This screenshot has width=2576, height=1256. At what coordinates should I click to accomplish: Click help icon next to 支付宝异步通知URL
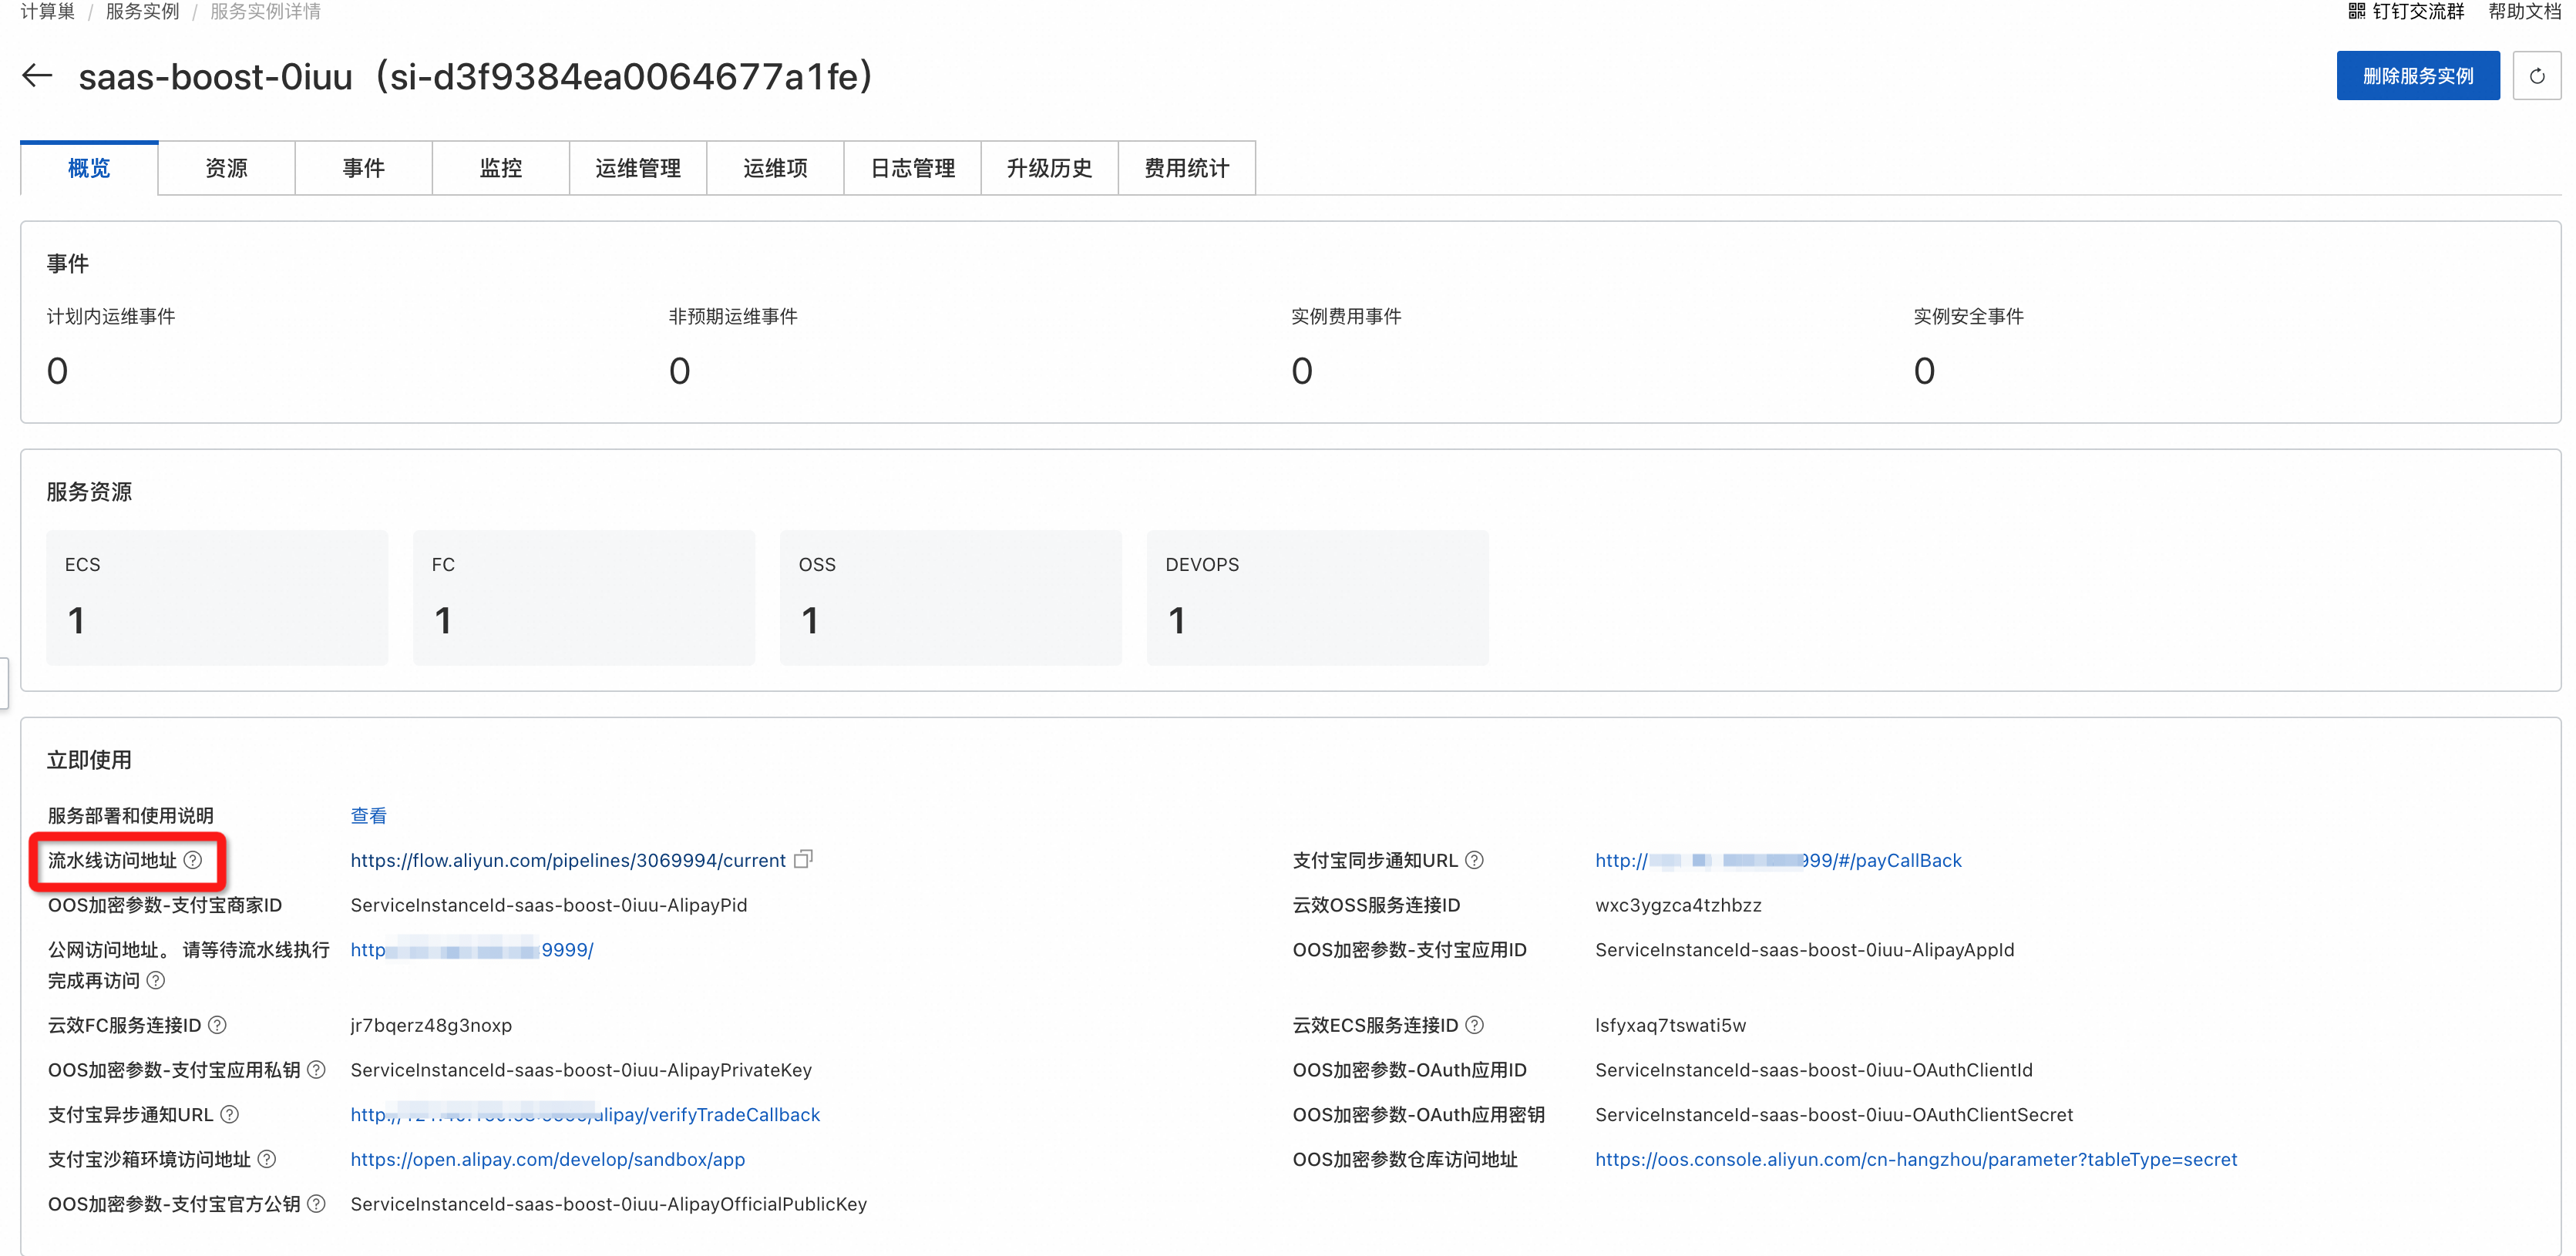click(x=229, y=1114)
